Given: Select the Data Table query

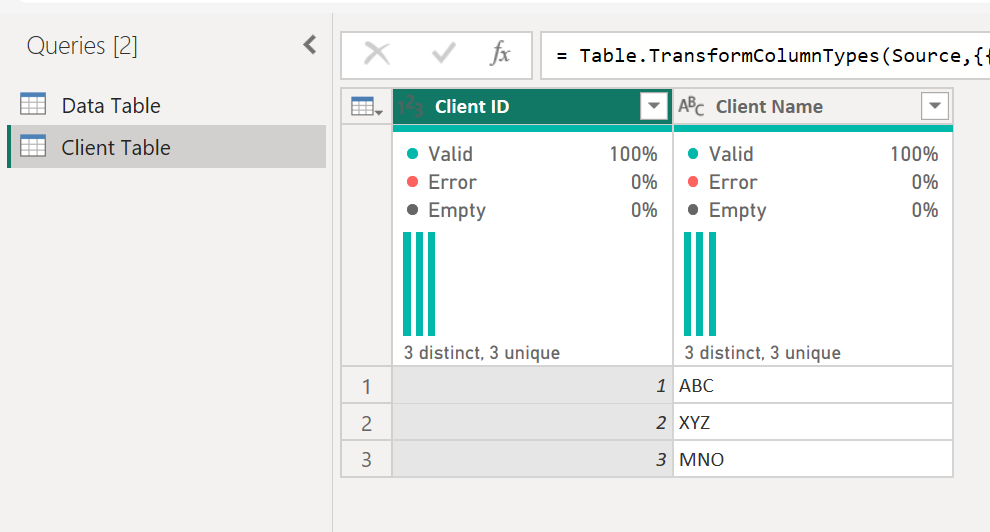Looking at the screenshot, I should (x=167, y=105).
